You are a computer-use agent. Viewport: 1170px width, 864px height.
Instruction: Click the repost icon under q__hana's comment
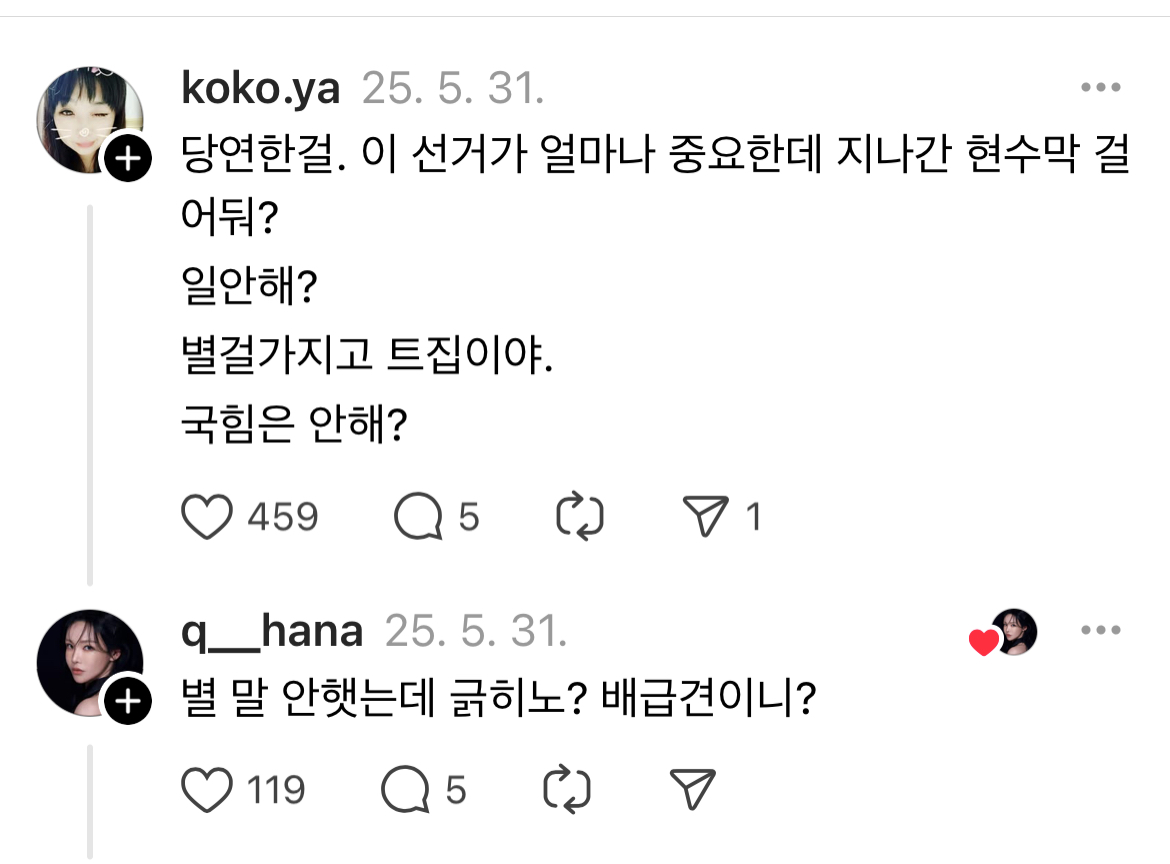click(570, 789)
